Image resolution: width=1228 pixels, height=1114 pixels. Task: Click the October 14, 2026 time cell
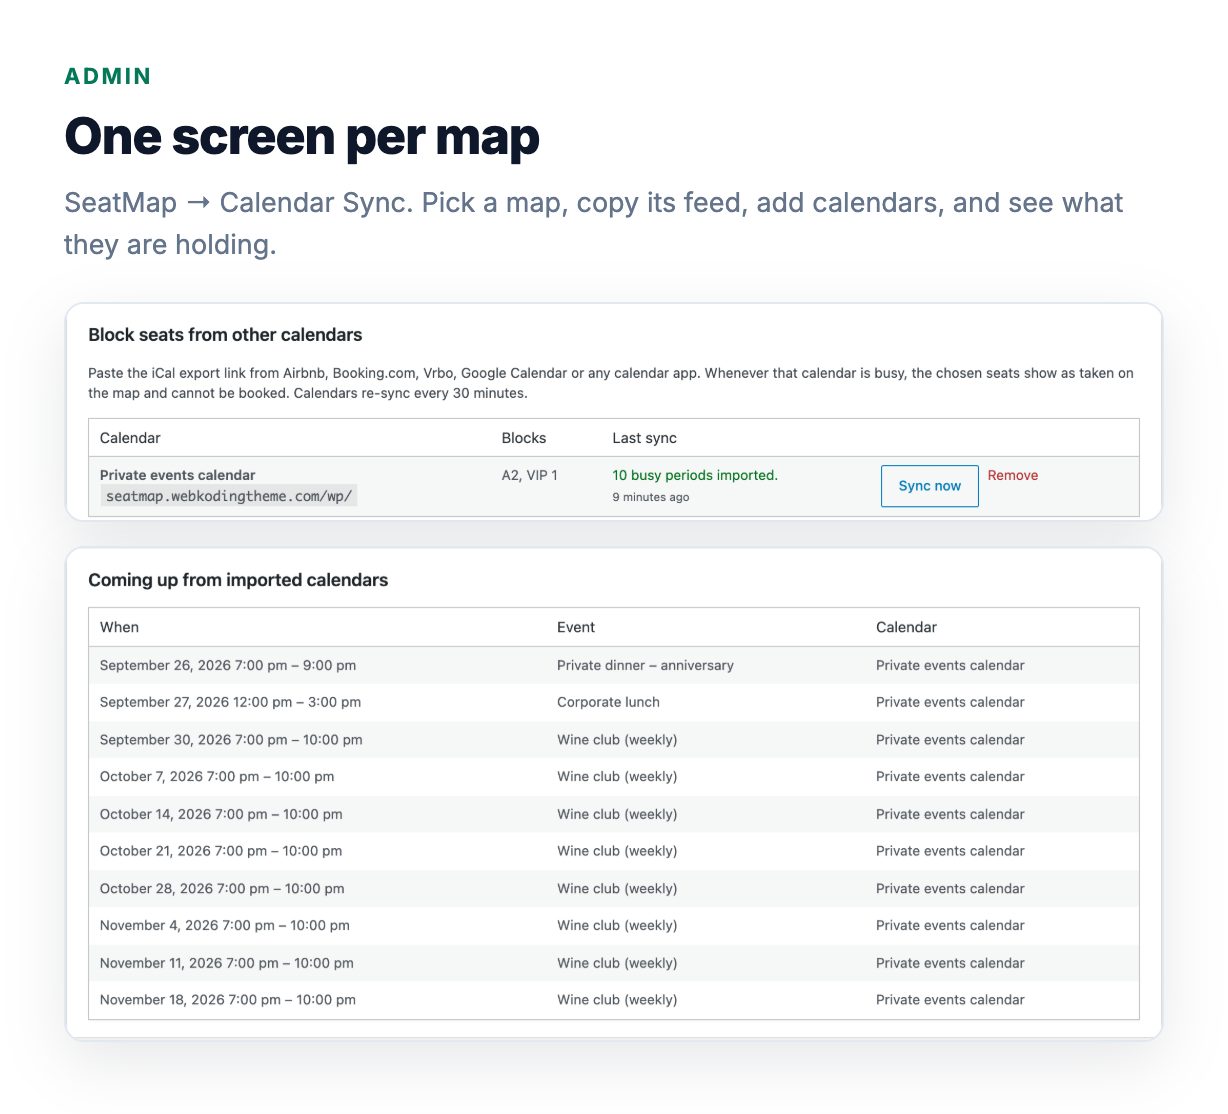point(221,814)
